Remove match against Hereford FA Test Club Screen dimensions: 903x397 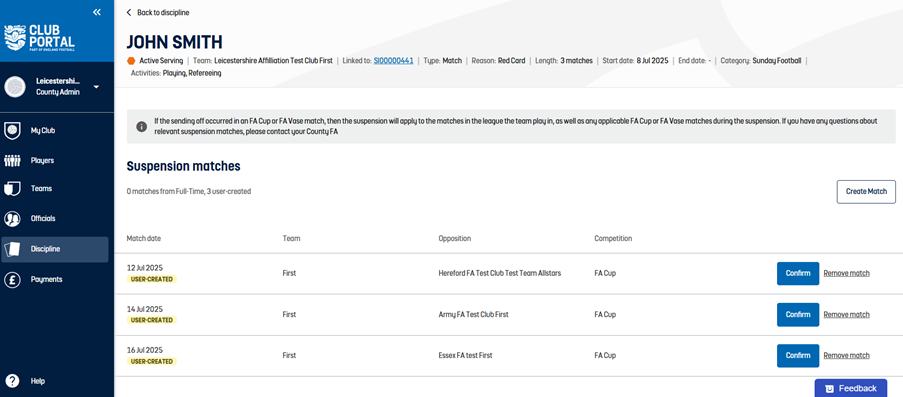[846, 274]
